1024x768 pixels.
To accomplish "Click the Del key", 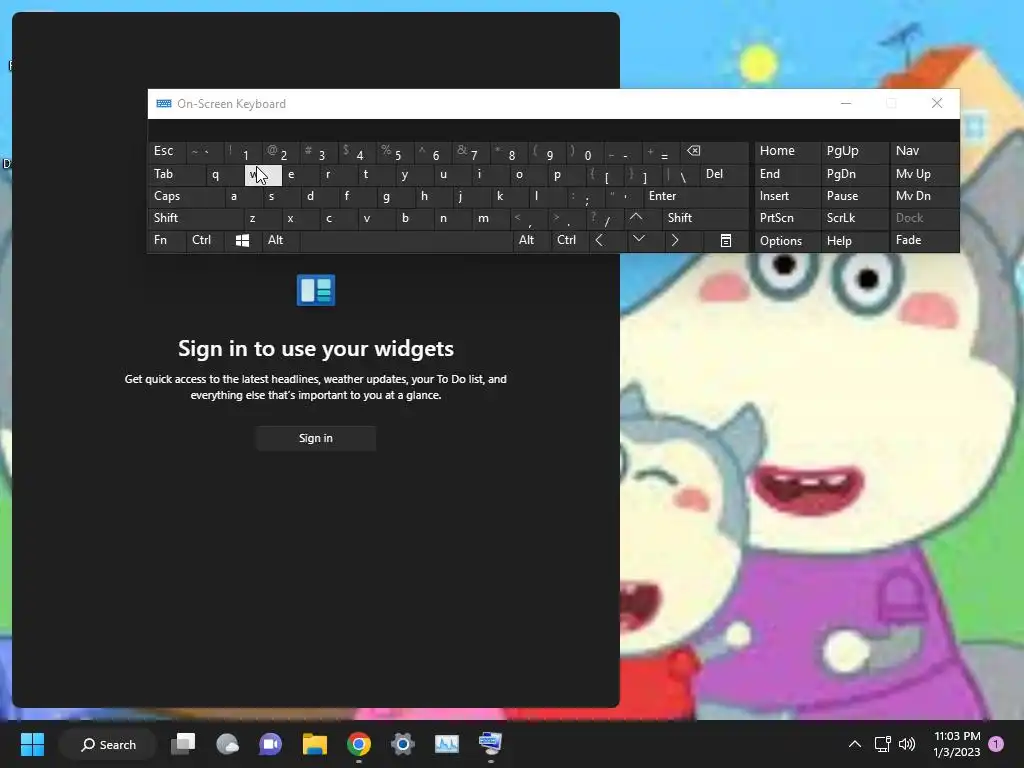I will [724, 174].
